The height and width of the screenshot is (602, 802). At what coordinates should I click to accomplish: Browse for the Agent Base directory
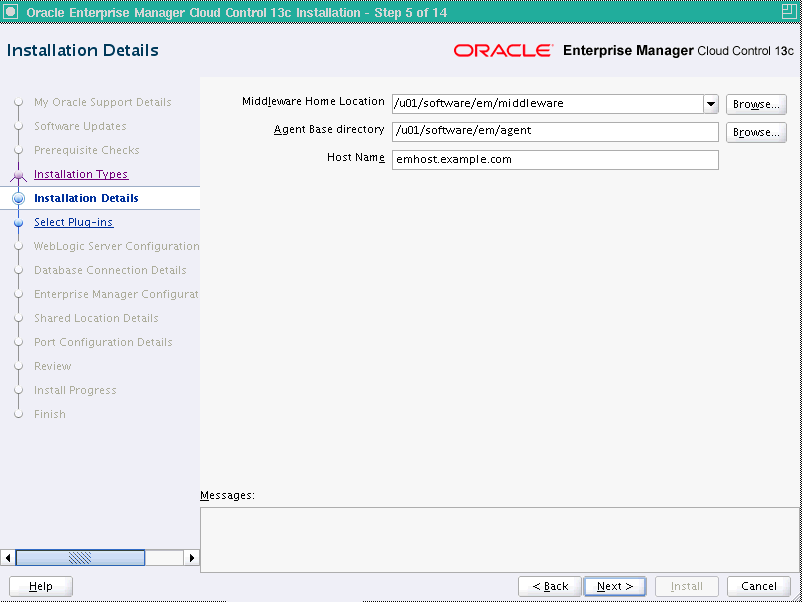tap(756, 132)
